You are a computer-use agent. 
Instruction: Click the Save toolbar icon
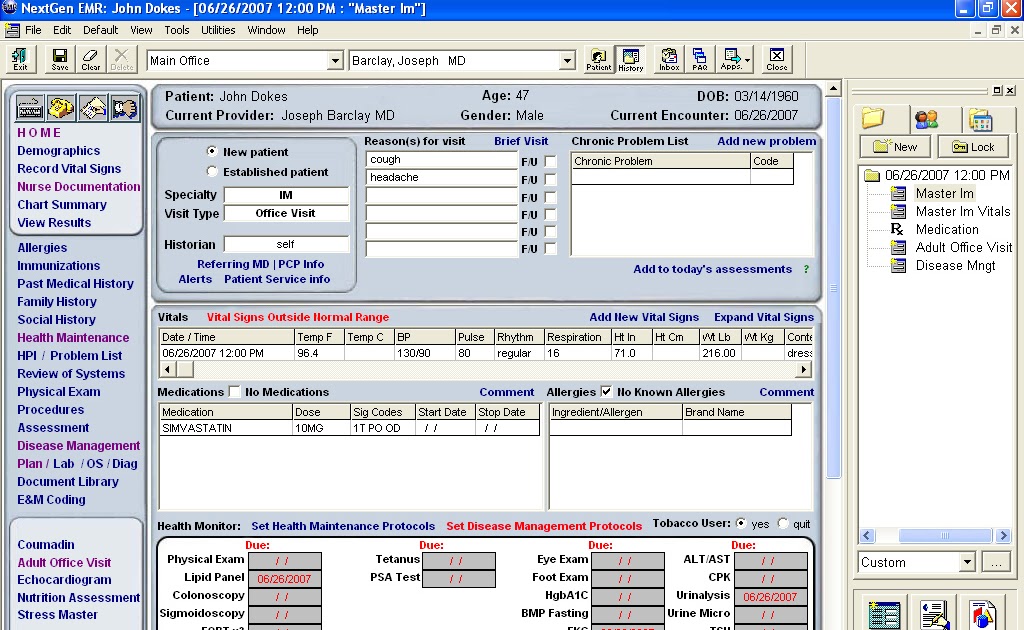click(x=60, y=59)
